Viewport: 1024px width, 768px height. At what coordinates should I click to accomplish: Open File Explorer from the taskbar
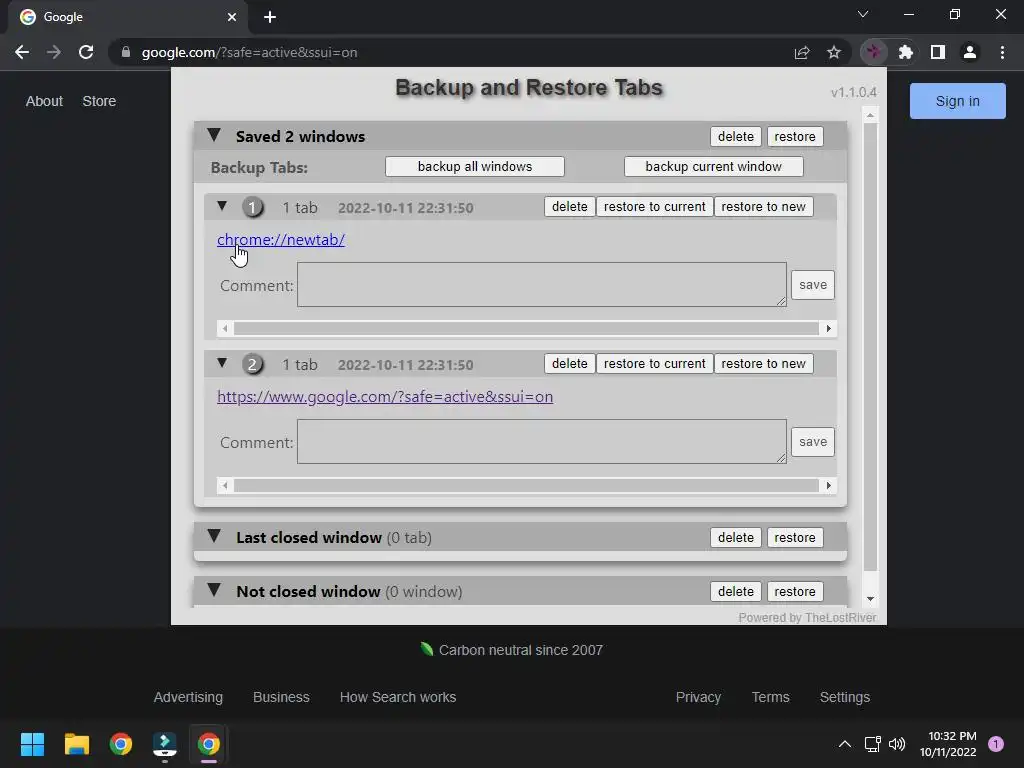76,744
